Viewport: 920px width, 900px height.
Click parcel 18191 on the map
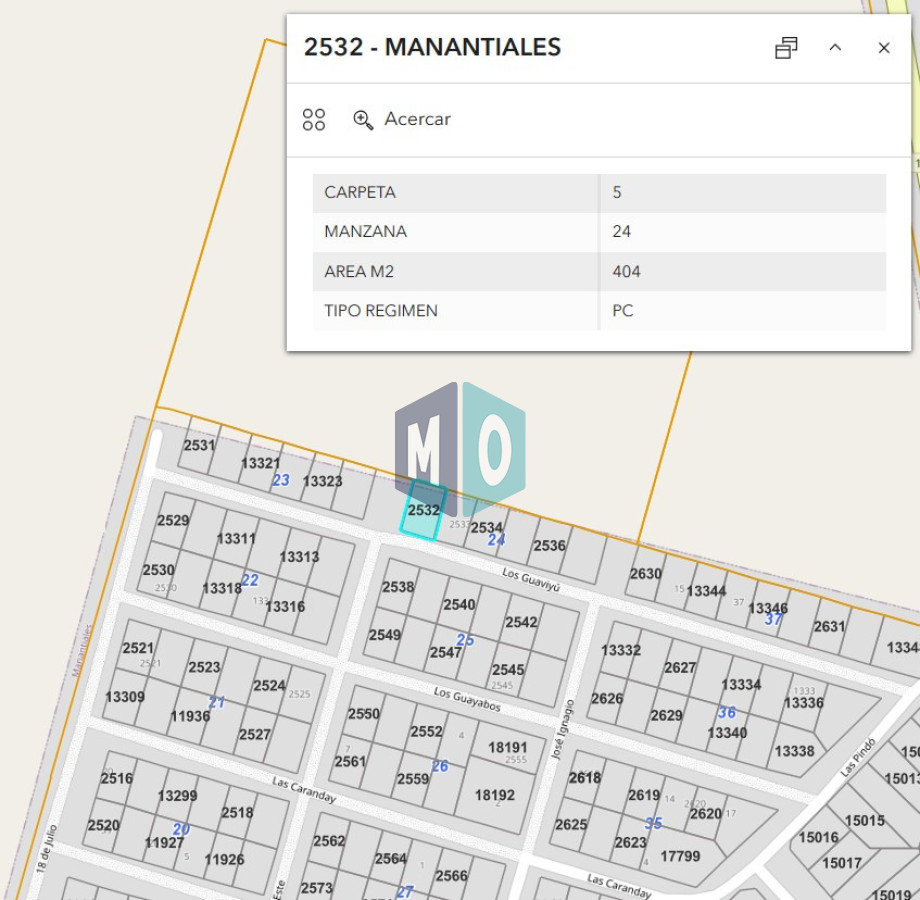pos(508,747)
